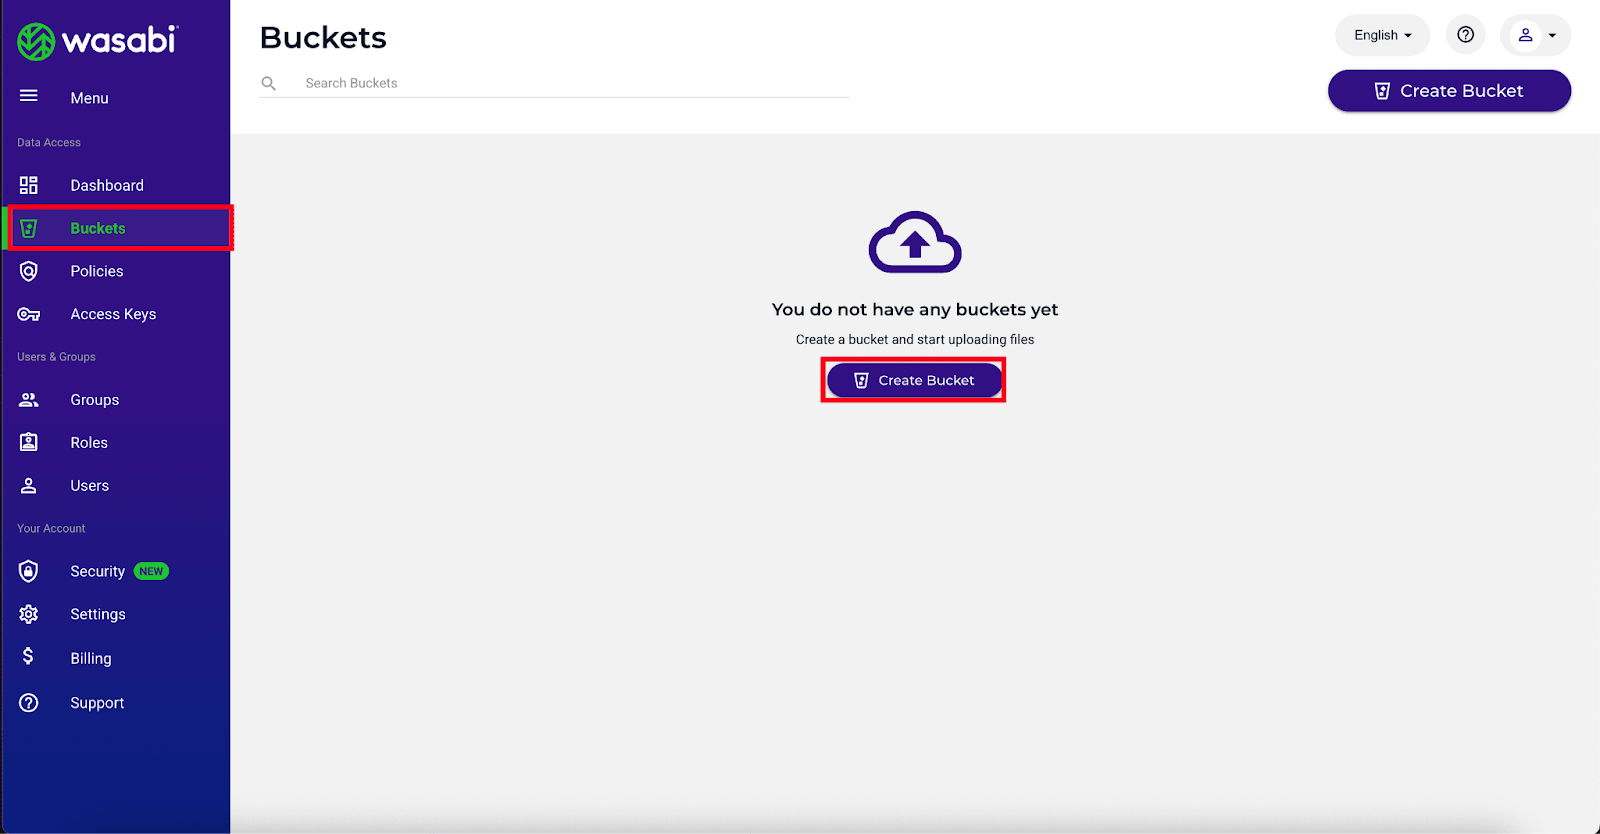
Task: Open help via top question mark icon
Action: (1465, 35)
